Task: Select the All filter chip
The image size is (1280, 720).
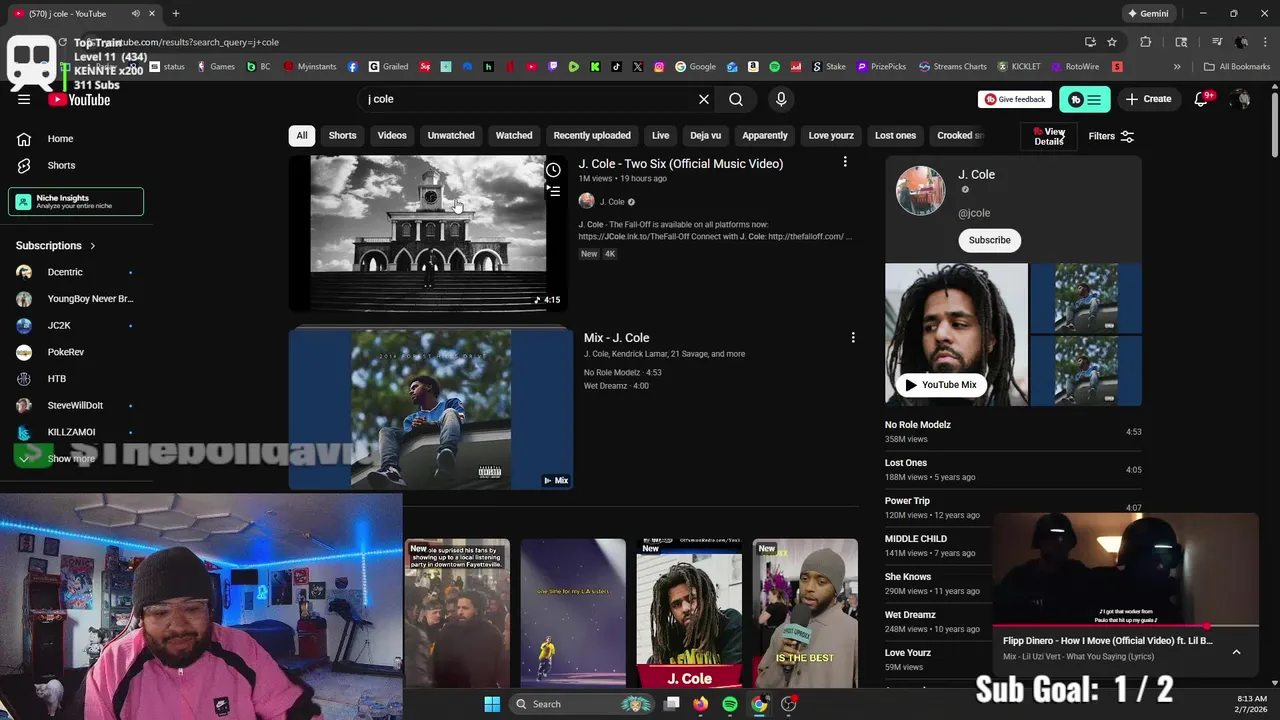Action: [302, 135]
